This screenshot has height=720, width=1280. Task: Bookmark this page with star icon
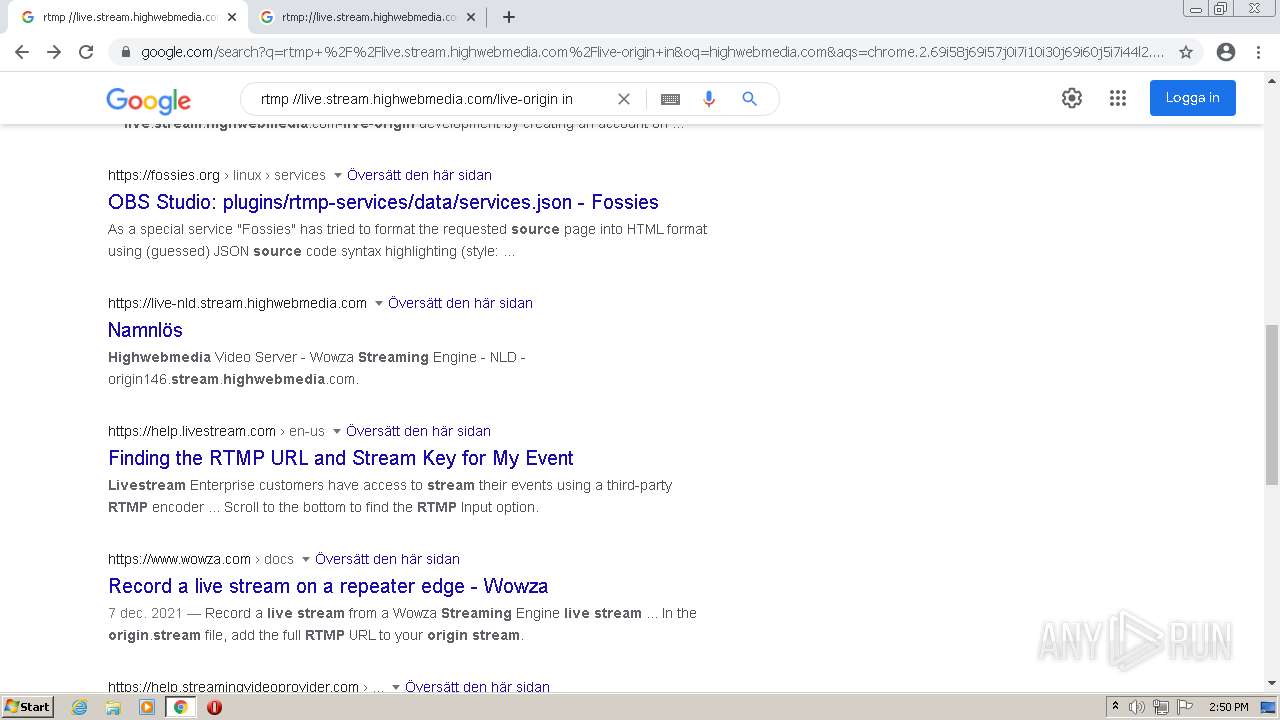1186,52
